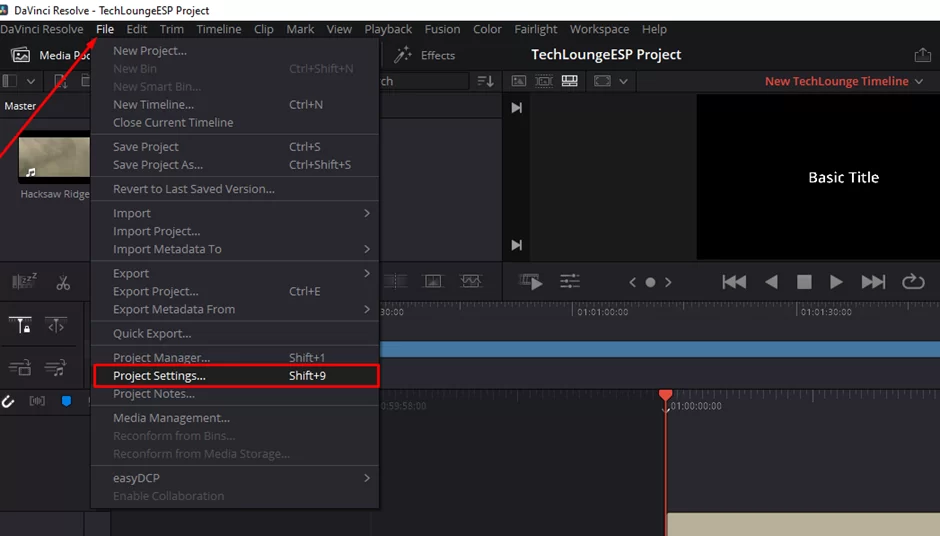
Task: Click the ripple overwrite edit icon
Action: pyautogui.click(x=471, y=281)
